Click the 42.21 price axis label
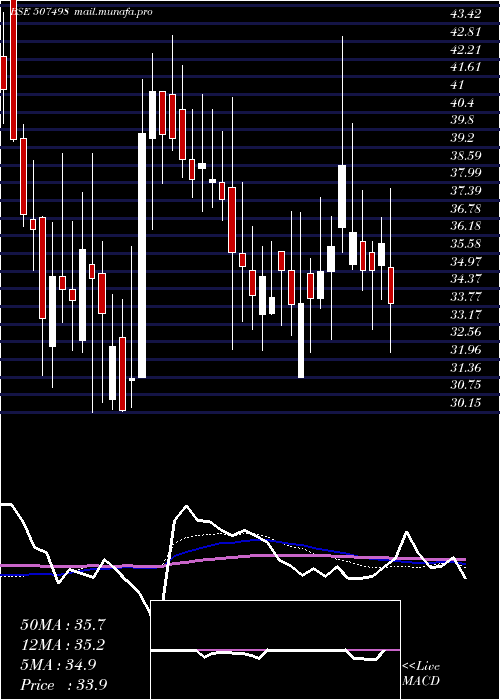Image resolution: width=500 pixels, height=700 pixels. pos(466,50)
